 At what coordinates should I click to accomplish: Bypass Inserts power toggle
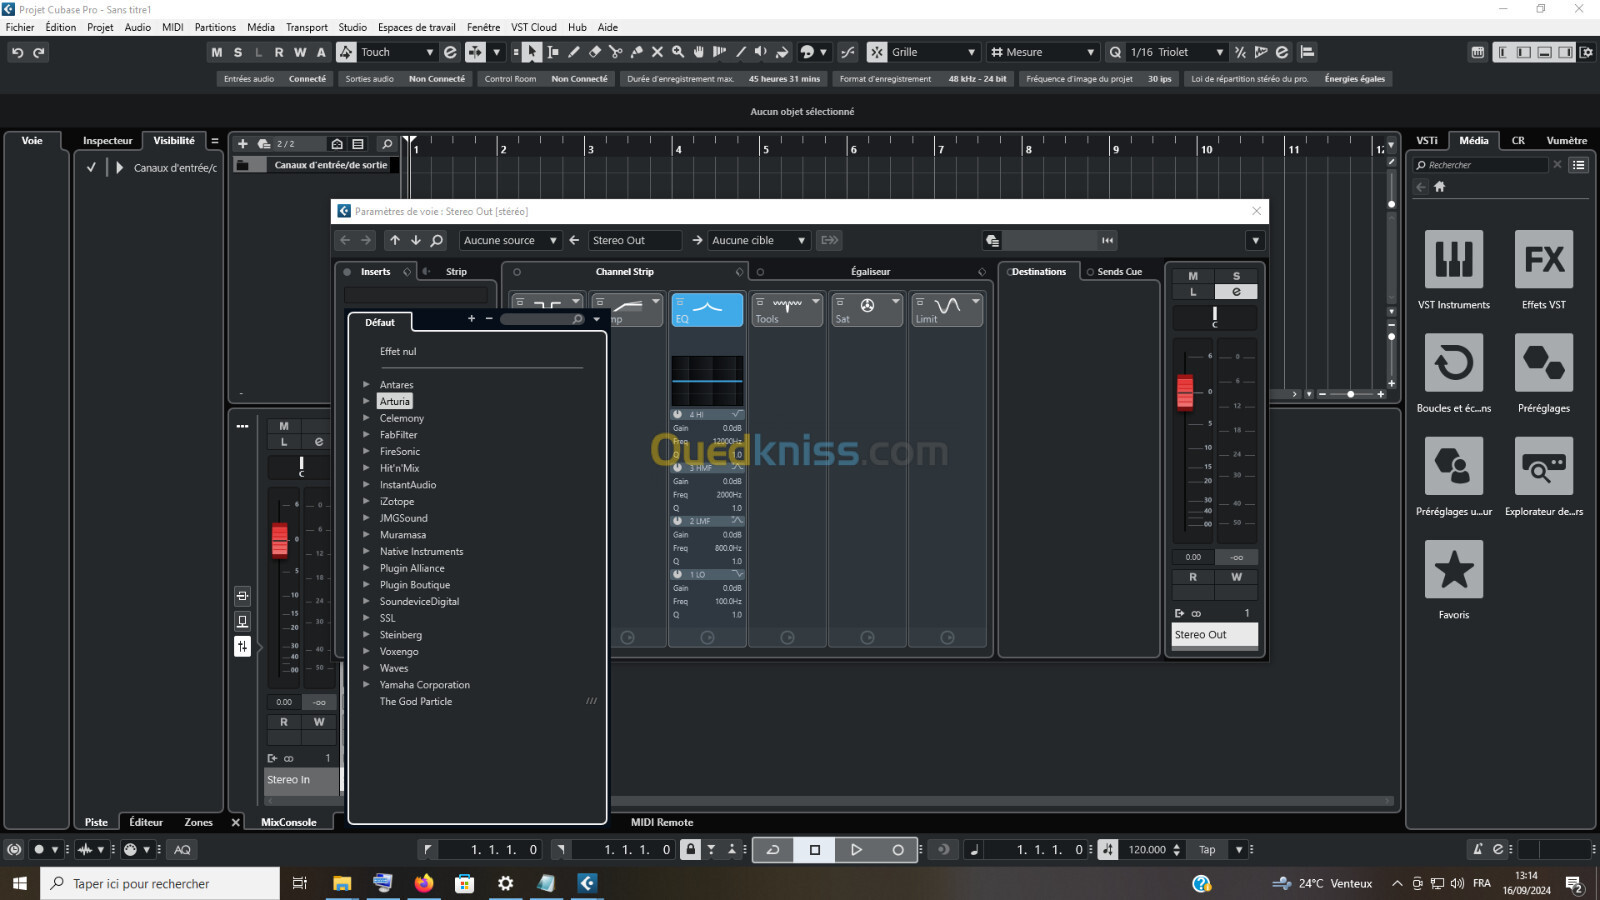tap(347, 272)
